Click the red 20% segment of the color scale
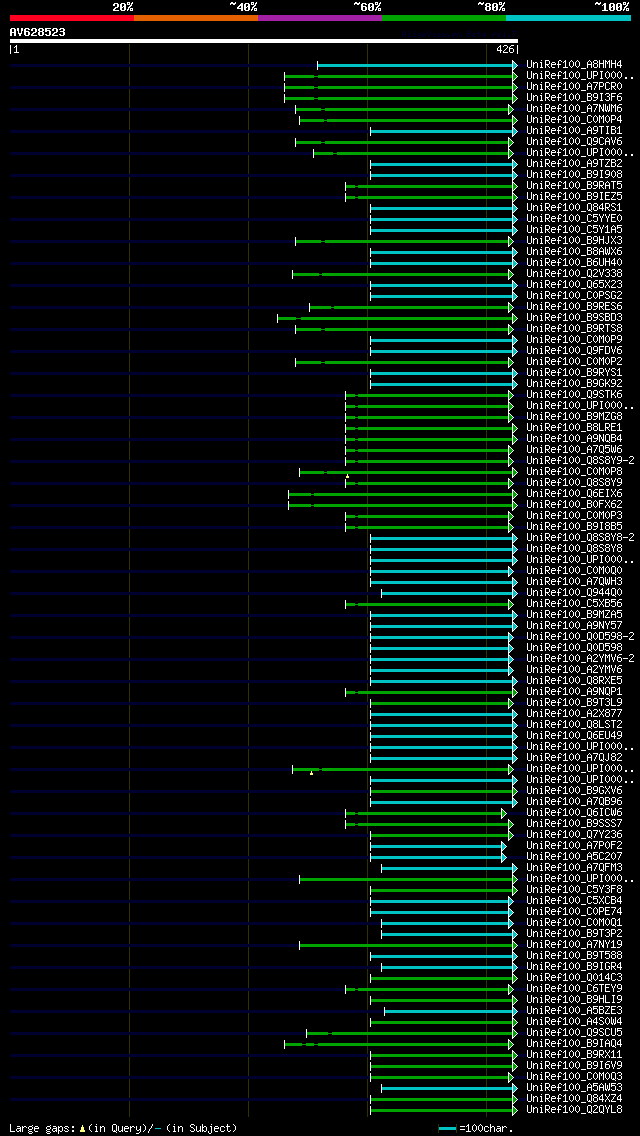 pos(72,17)
